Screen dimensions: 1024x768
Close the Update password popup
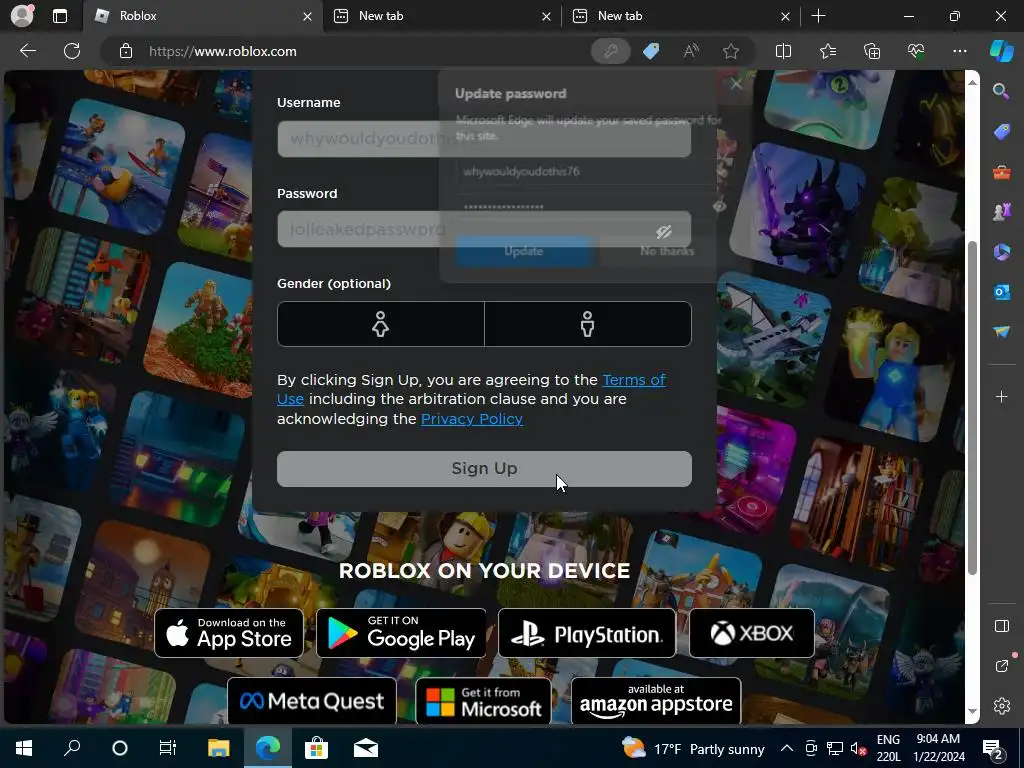736,84
